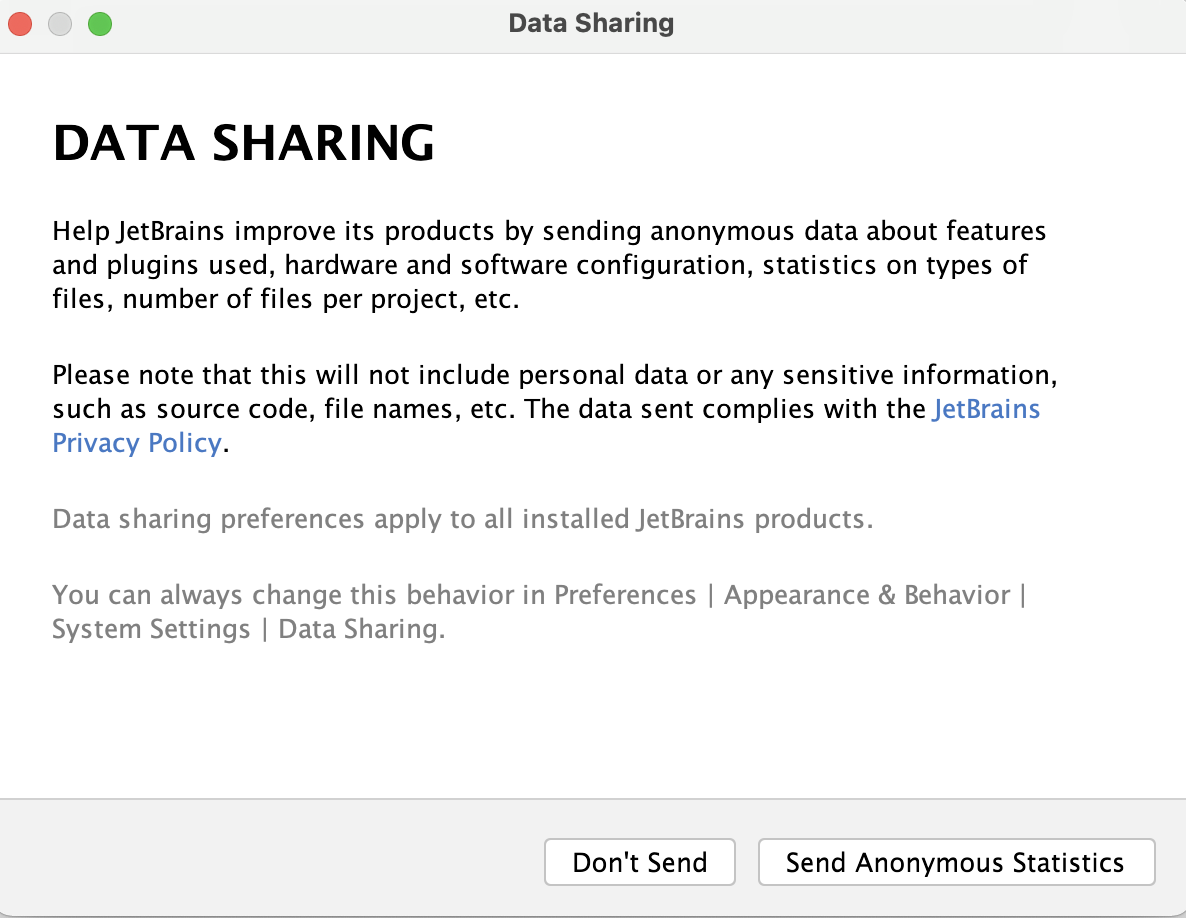Click the 'files, number of files per project' line
The height and width of the screenshot is (918, 1186).
click(286, 299)
